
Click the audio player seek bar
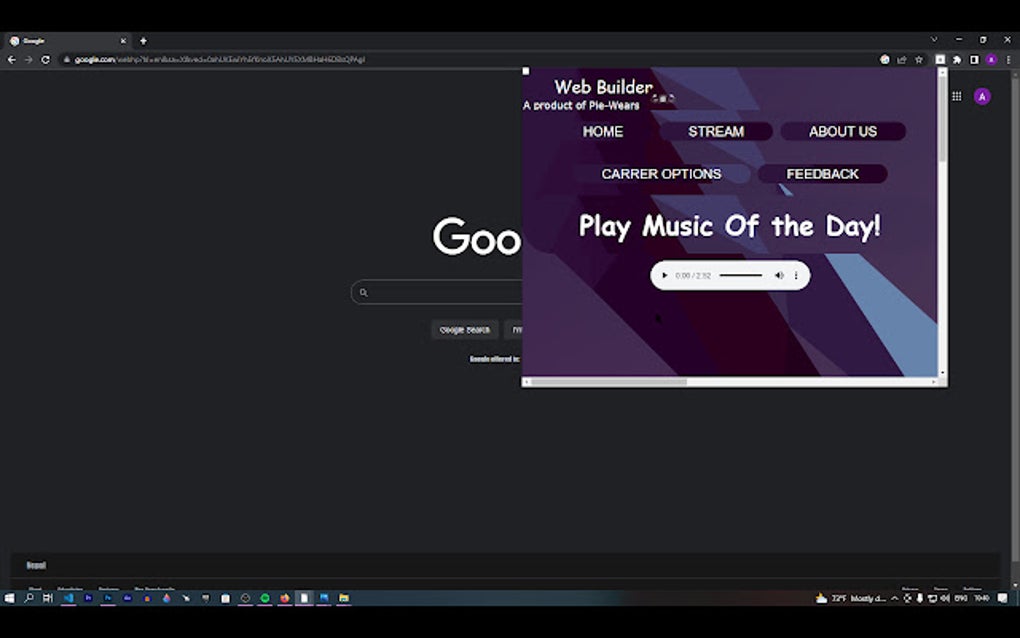pyautogui.click(x=741, y=275)
